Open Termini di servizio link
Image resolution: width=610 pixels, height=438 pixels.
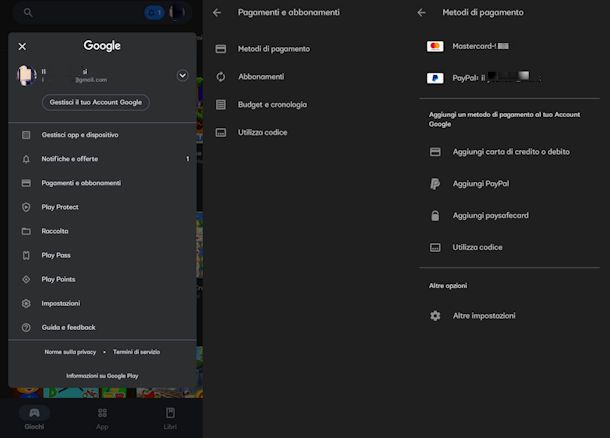coord(137,352)
